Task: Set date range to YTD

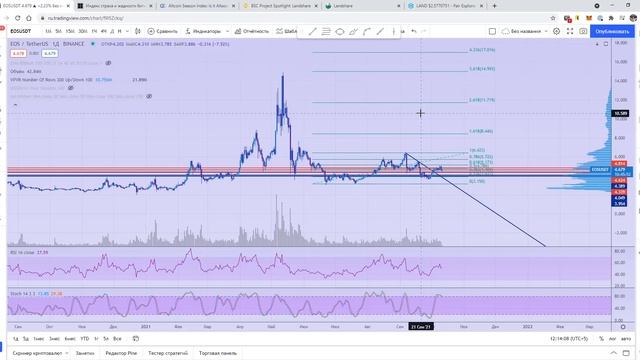Action: 84,338
